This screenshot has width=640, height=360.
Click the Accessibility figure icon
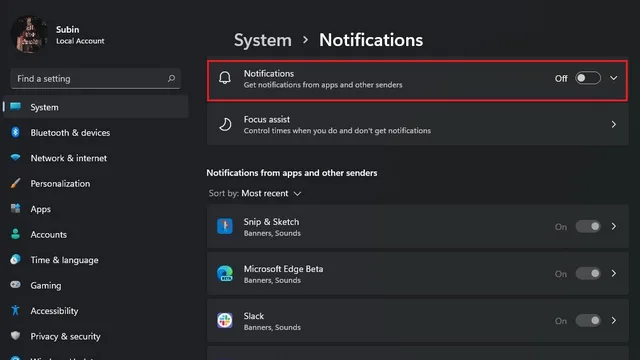coord(16,310)
